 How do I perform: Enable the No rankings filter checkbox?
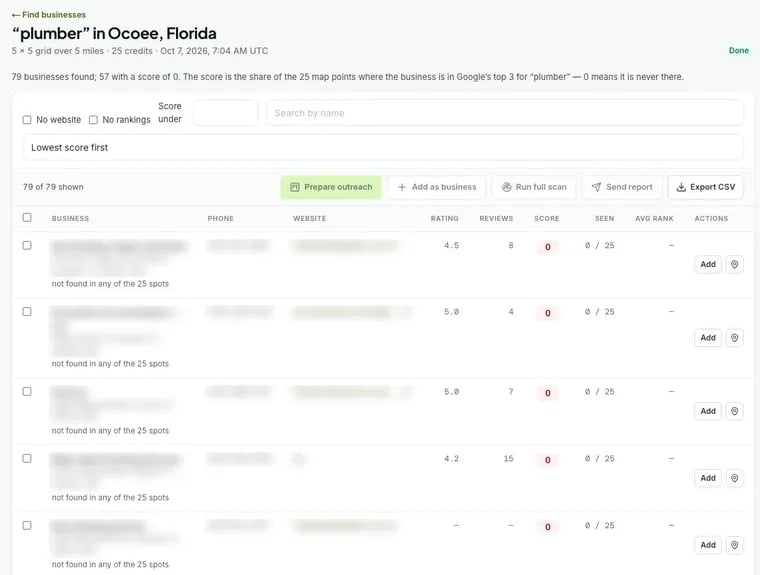(93, 120)
